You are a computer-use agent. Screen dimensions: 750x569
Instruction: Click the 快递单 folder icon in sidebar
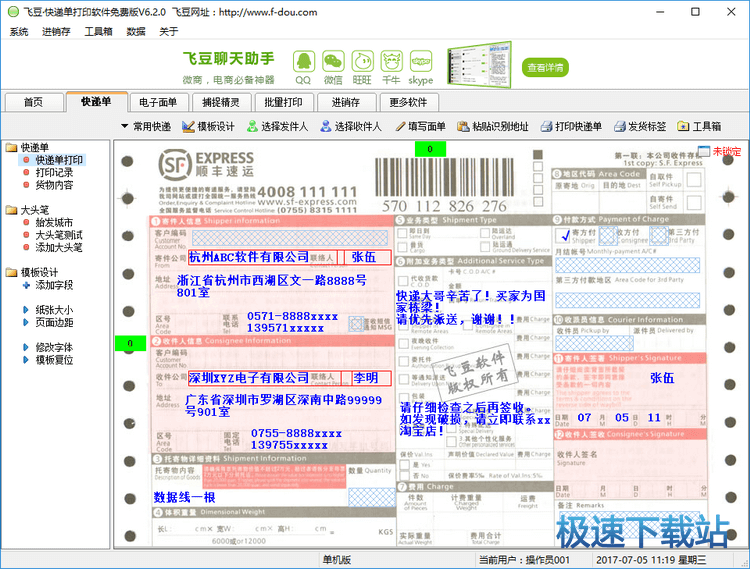[11, 147]
